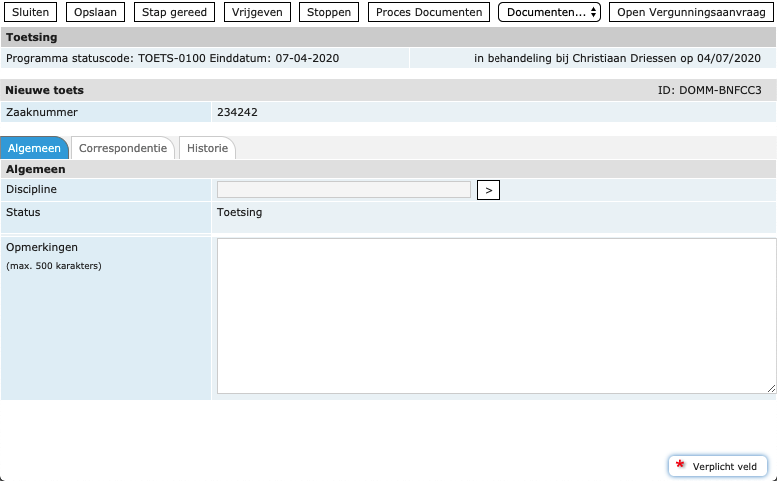777x481 pixels.
Task: Open the Historie tab
Action: tap(208, 148)
